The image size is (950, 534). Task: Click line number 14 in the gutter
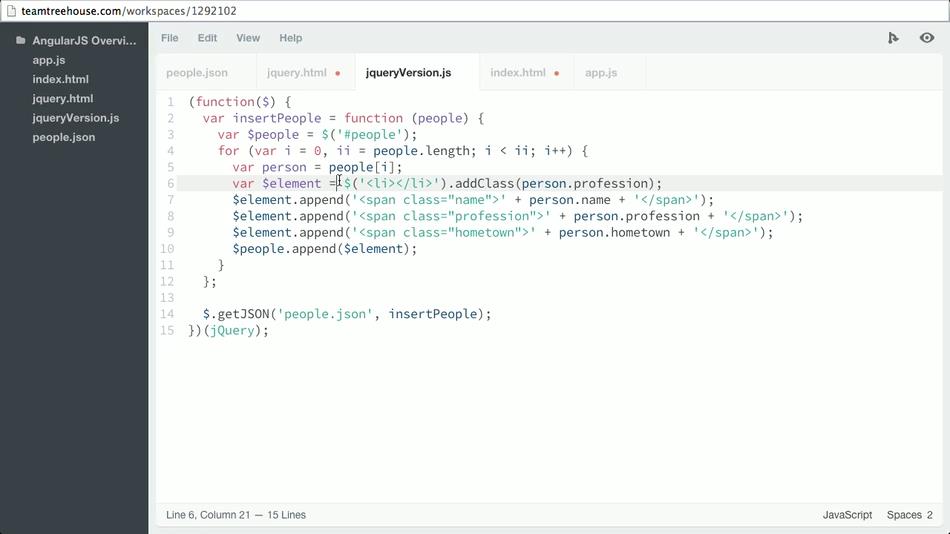167,314
